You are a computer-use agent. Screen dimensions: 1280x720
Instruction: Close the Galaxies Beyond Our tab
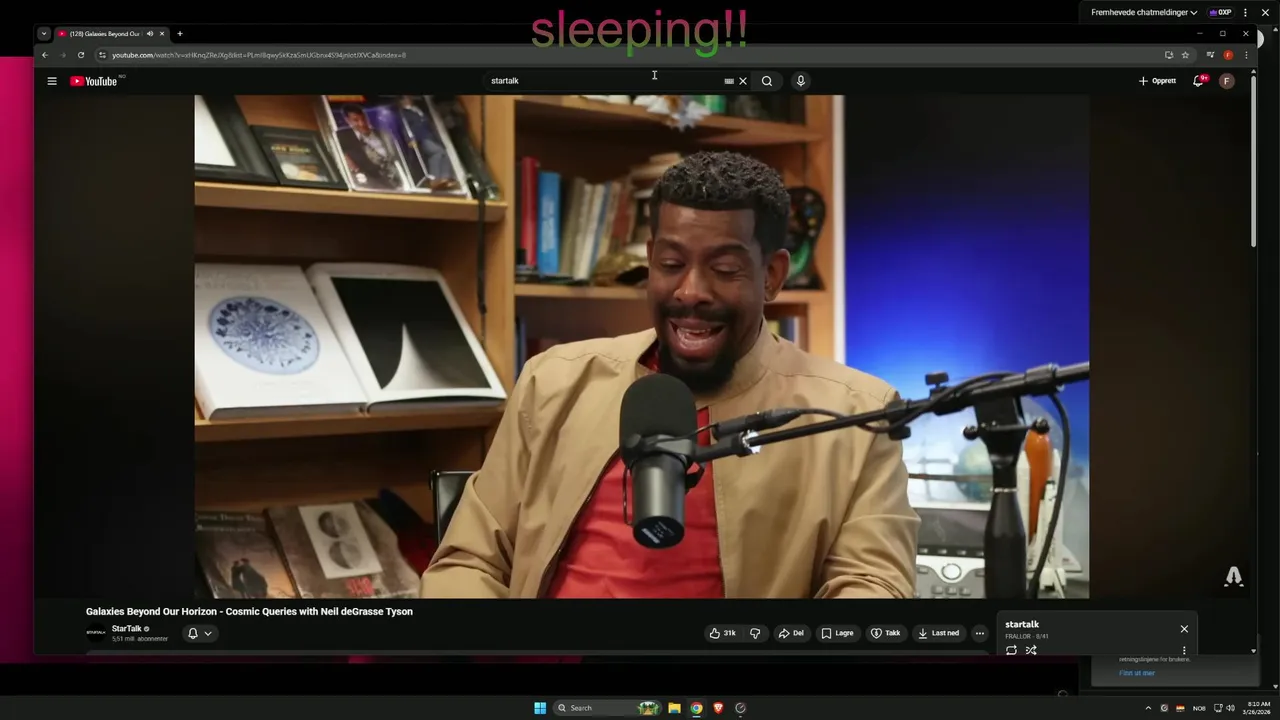(162, 34)
